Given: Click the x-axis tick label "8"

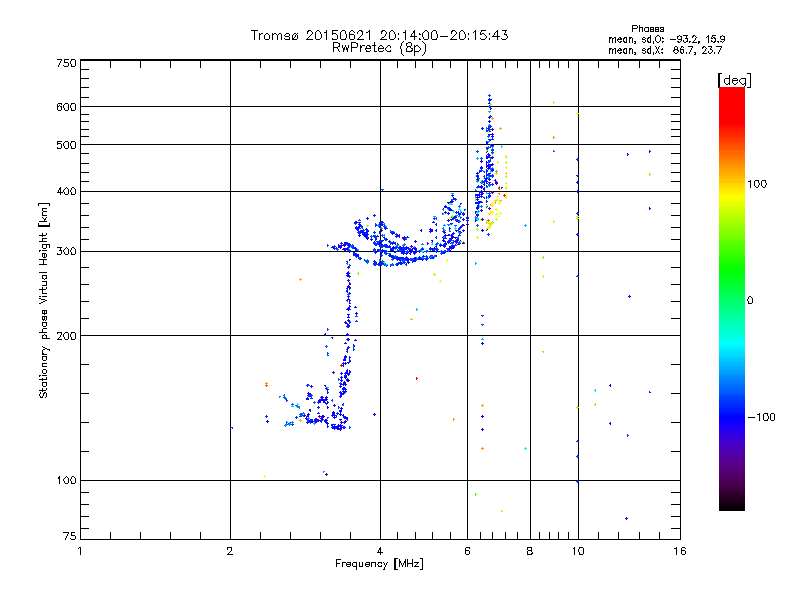Looking at the screenshot, I should (530, 551).
